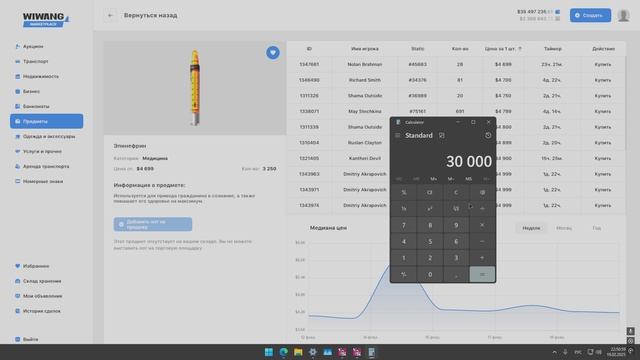The height and width of the screenshot is (360, 640).
Task: Toggle Calculator keep-on-top icon
Action: coord(442,136)
